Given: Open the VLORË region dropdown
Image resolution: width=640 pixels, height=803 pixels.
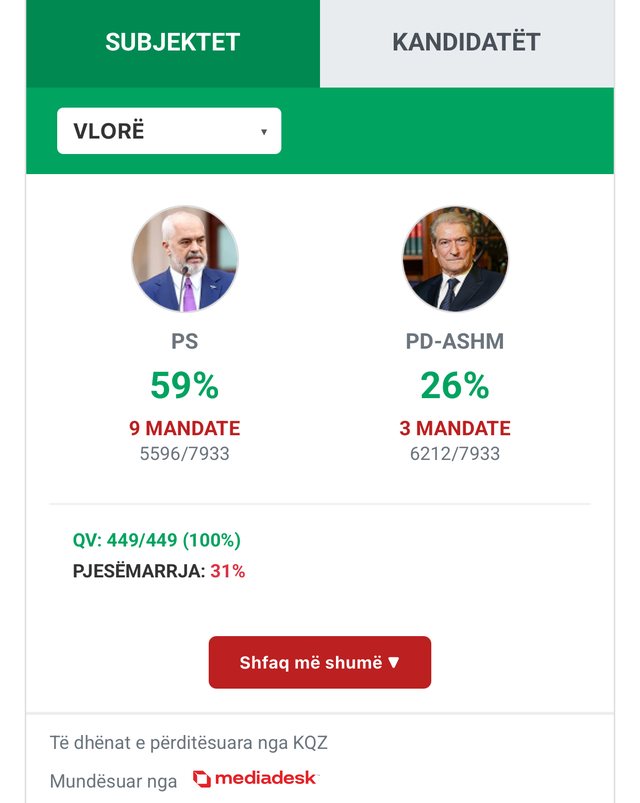Looking at the screenshot, I should (169, 131).
